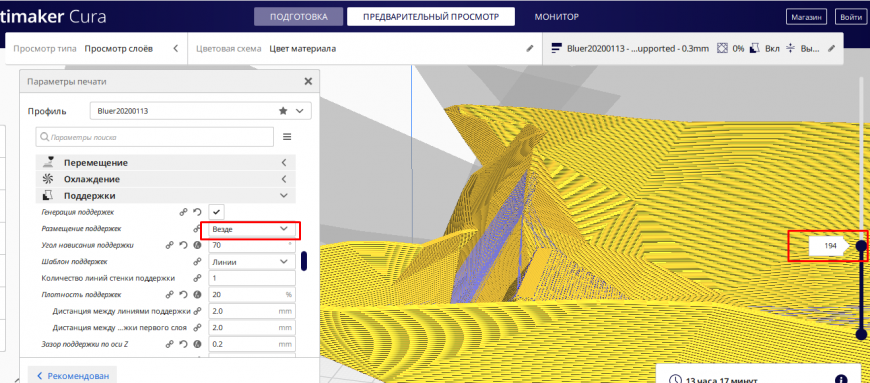Click the link icon for Размещение поддержек
The image size is (870, 383).
pyautogui.click(x=196, y=229)
